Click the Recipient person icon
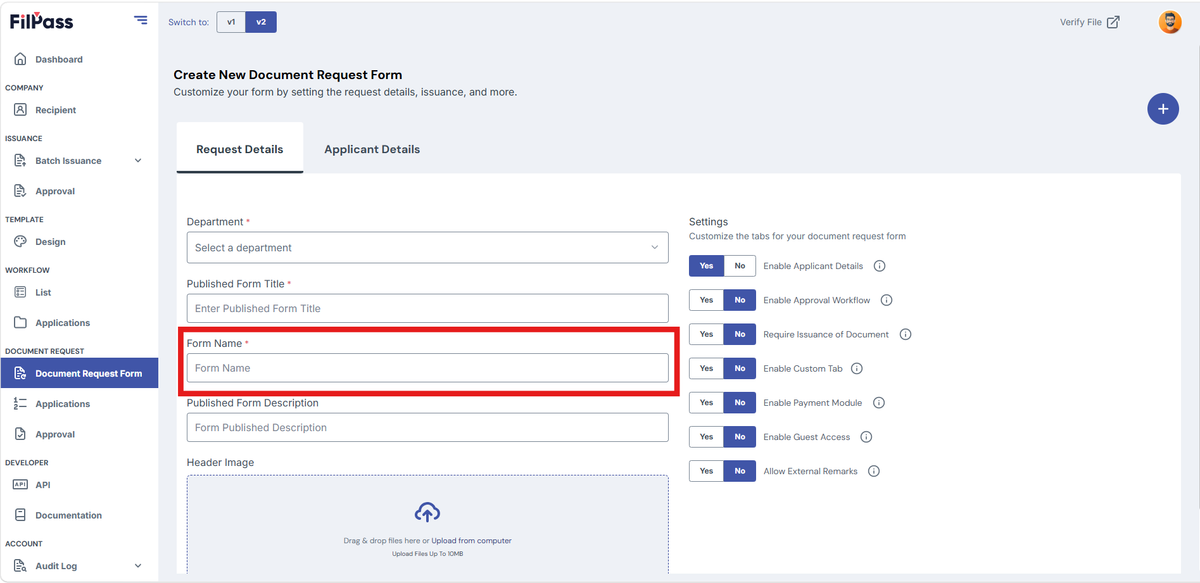This screenshot has width=1200, height=583. (x=20, y=110)
